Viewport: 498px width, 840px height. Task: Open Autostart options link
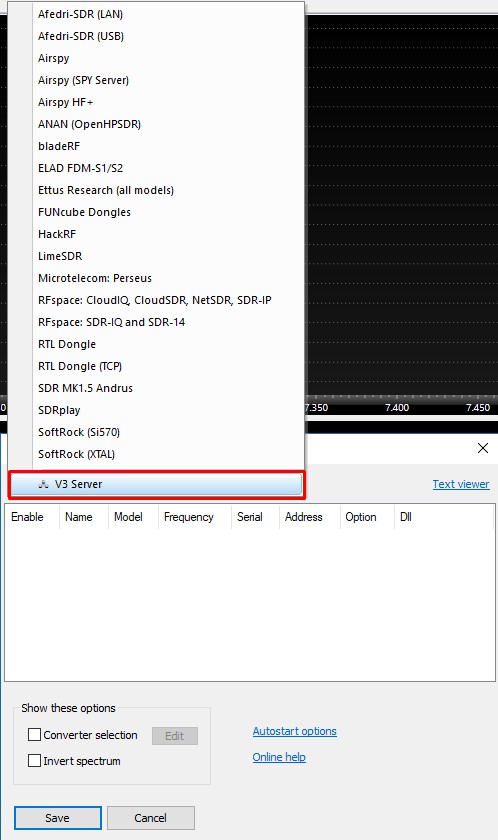tap(295, 731)
